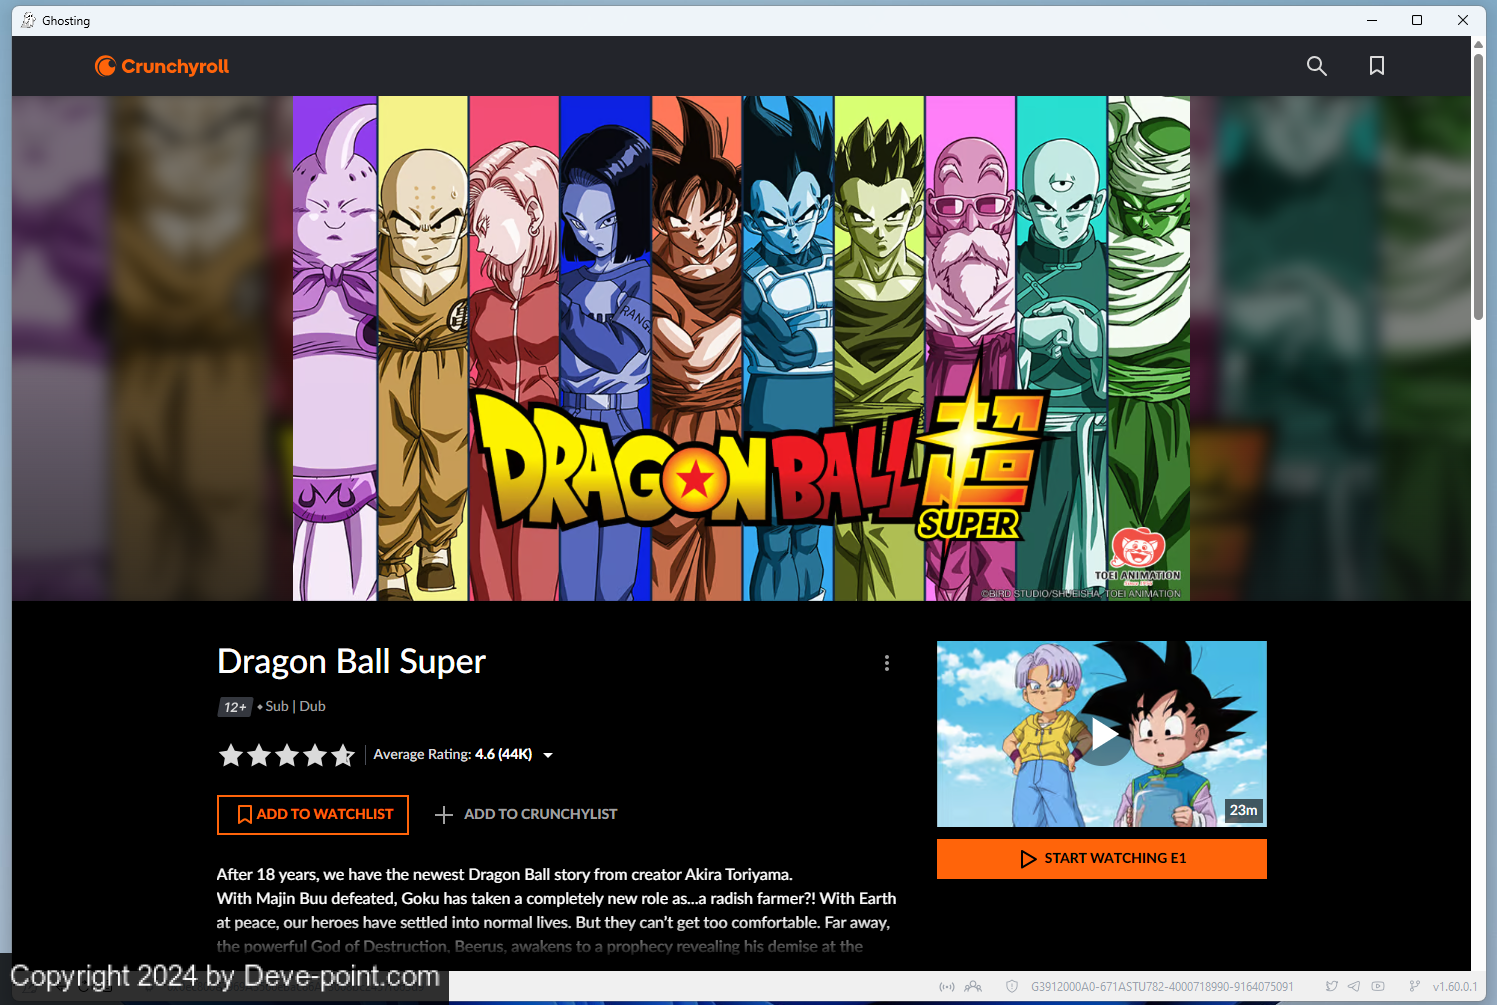Click the shield icon beside ID string
This screenshot has width=1497, height=1005.
point(1012,986)
